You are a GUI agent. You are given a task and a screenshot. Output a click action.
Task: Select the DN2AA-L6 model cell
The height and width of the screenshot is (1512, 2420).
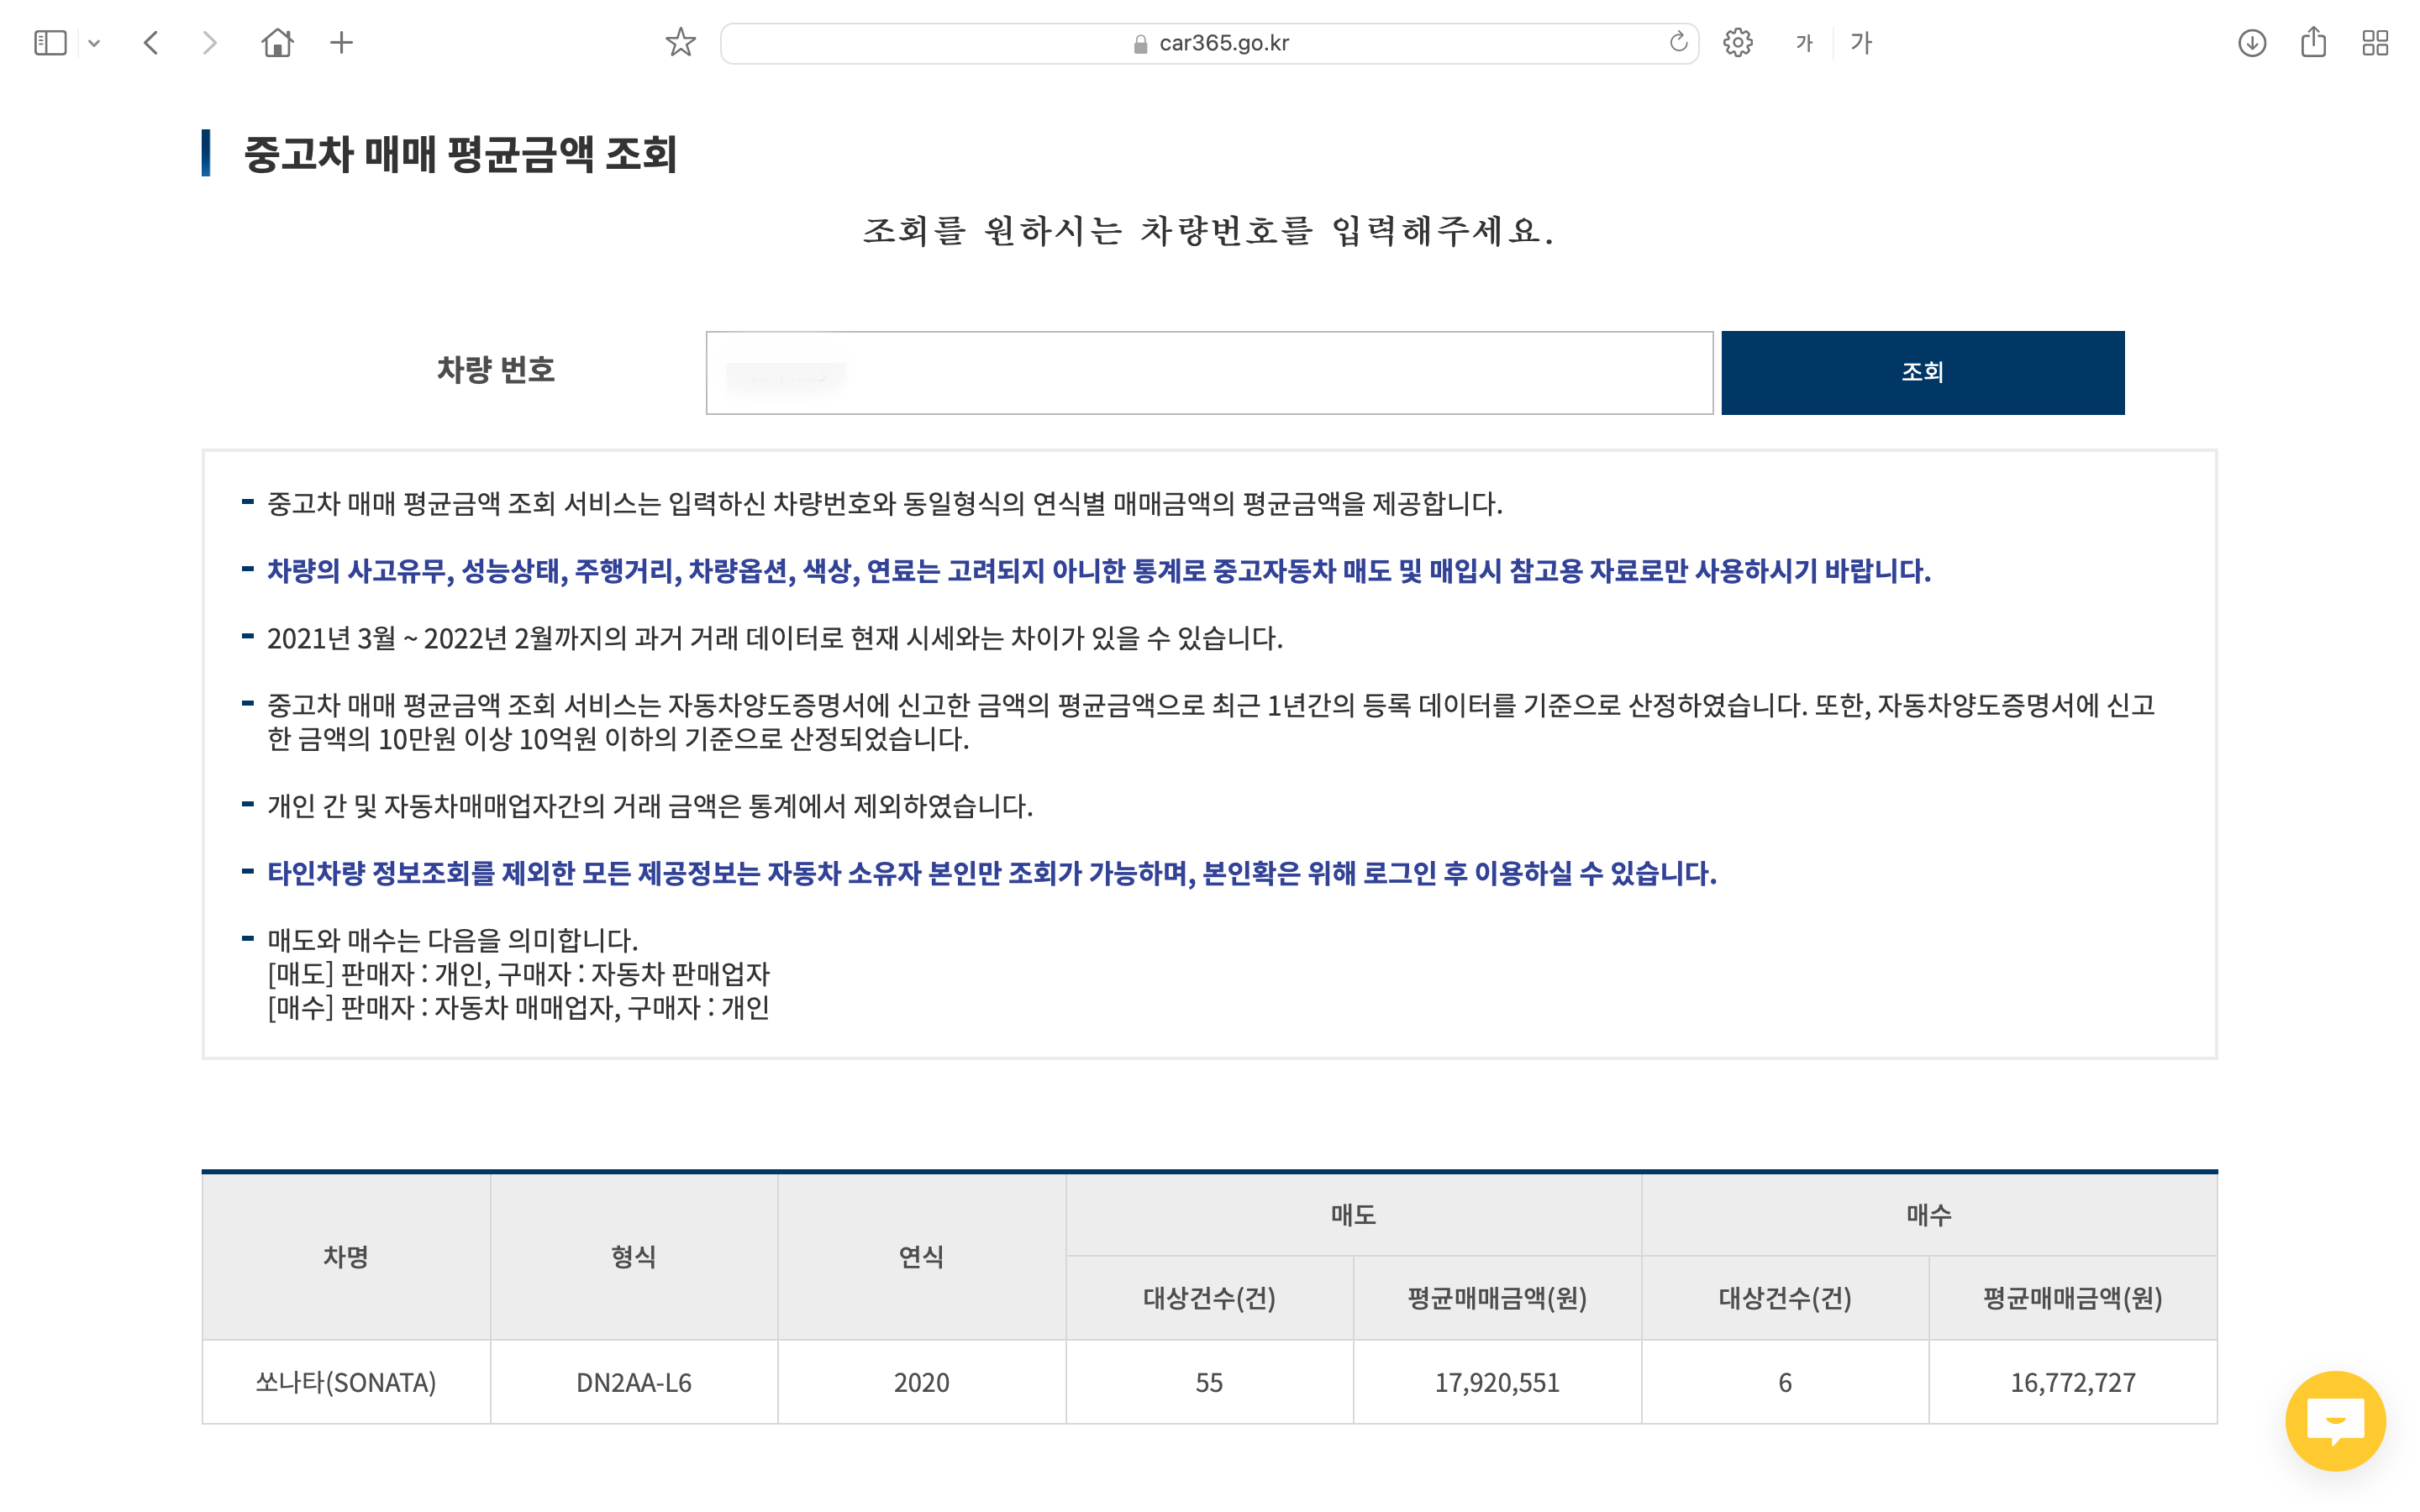[x=634, y=1382]
